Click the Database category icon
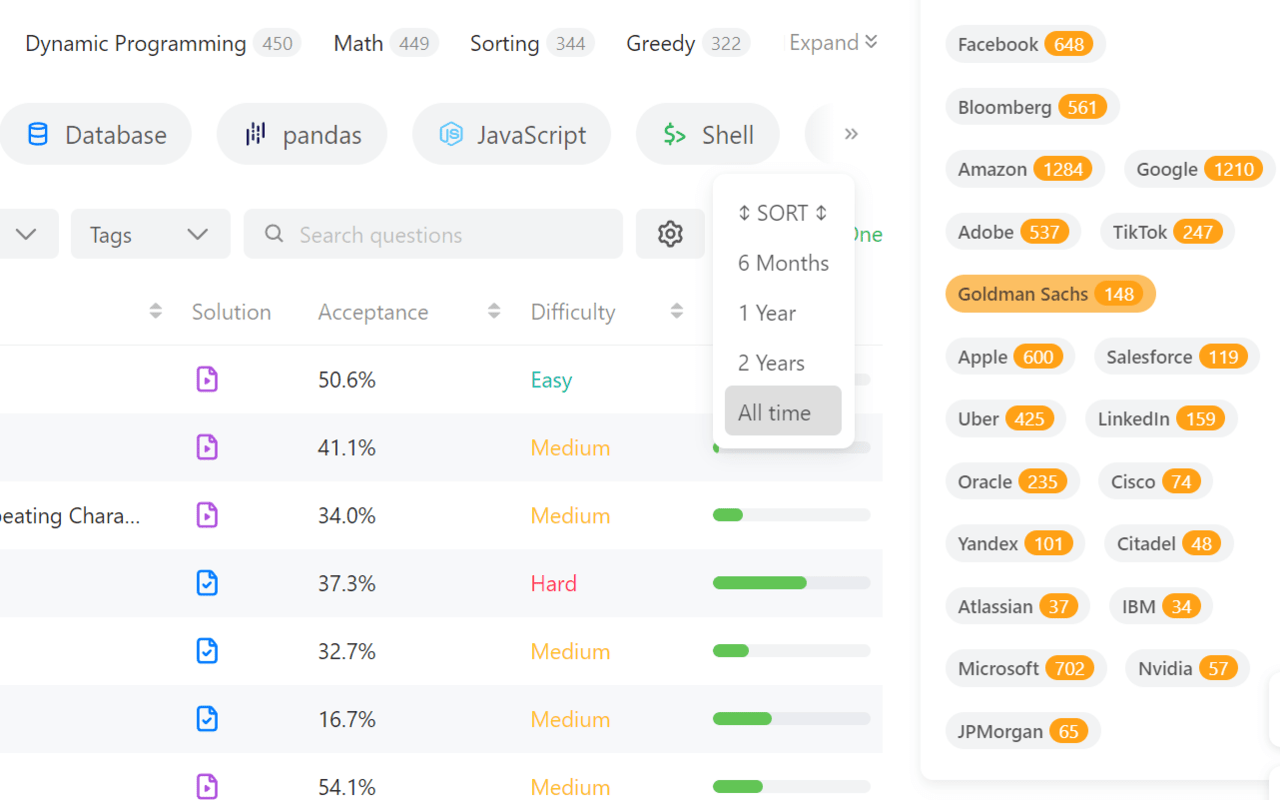 tap(38, 135)
